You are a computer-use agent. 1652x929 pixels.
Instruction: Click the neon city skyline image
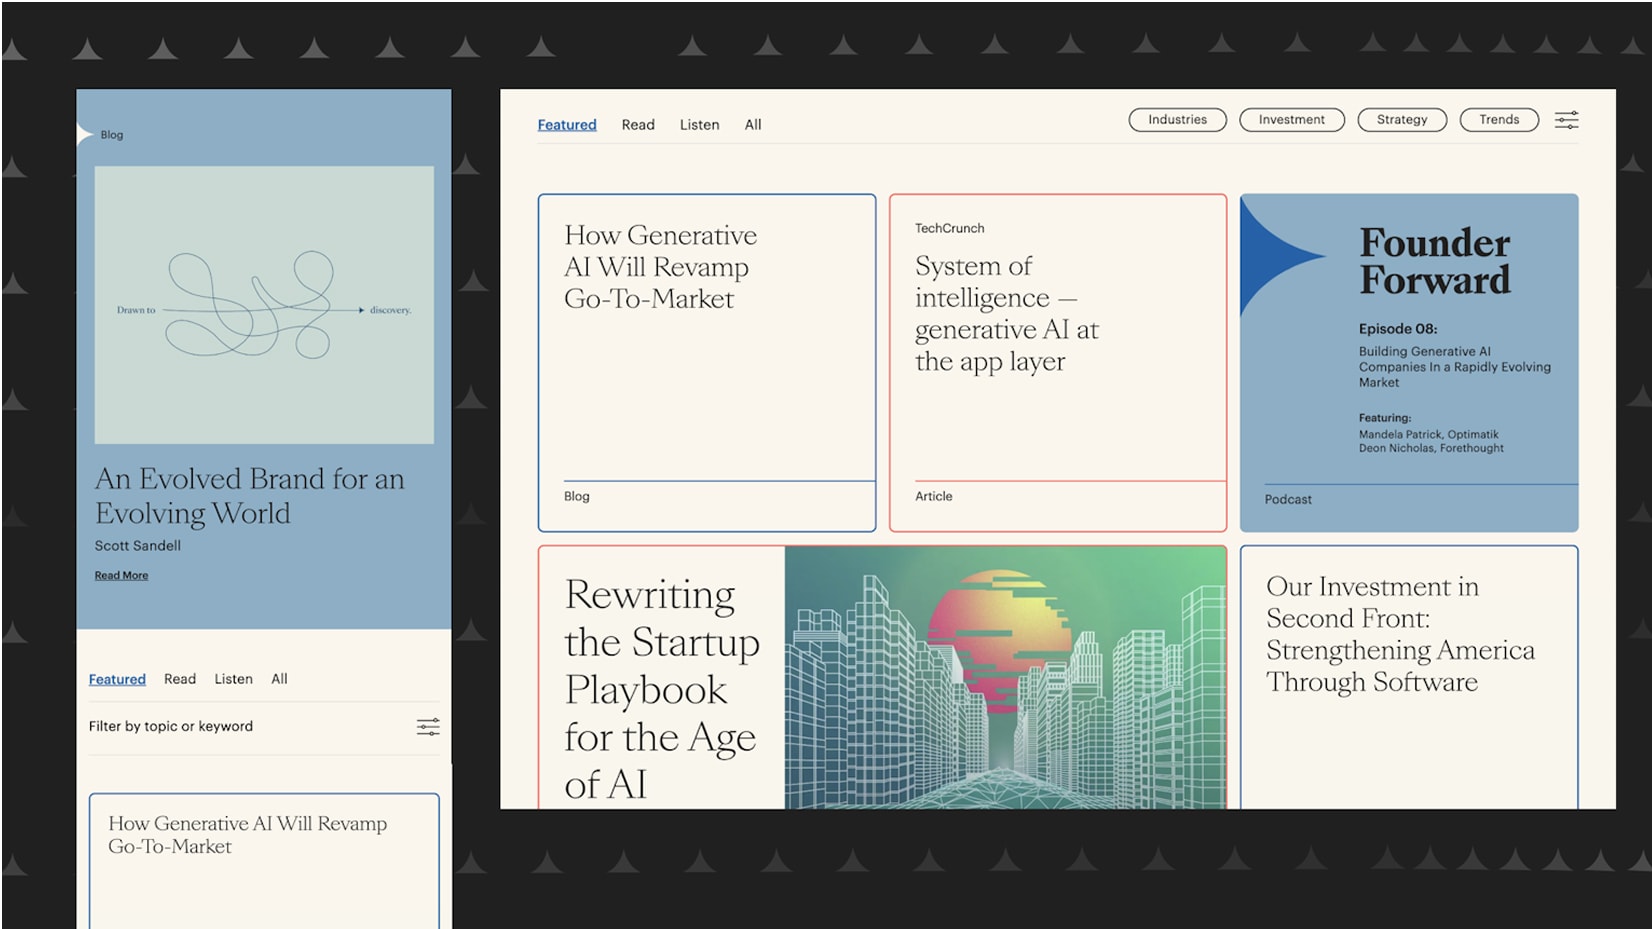click(x=1005, y=677)
